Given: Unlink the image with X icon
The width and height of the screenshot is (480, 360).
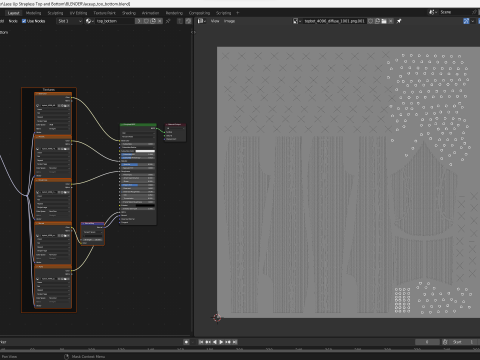Looking at the screenshot, I should coord(391,21).
